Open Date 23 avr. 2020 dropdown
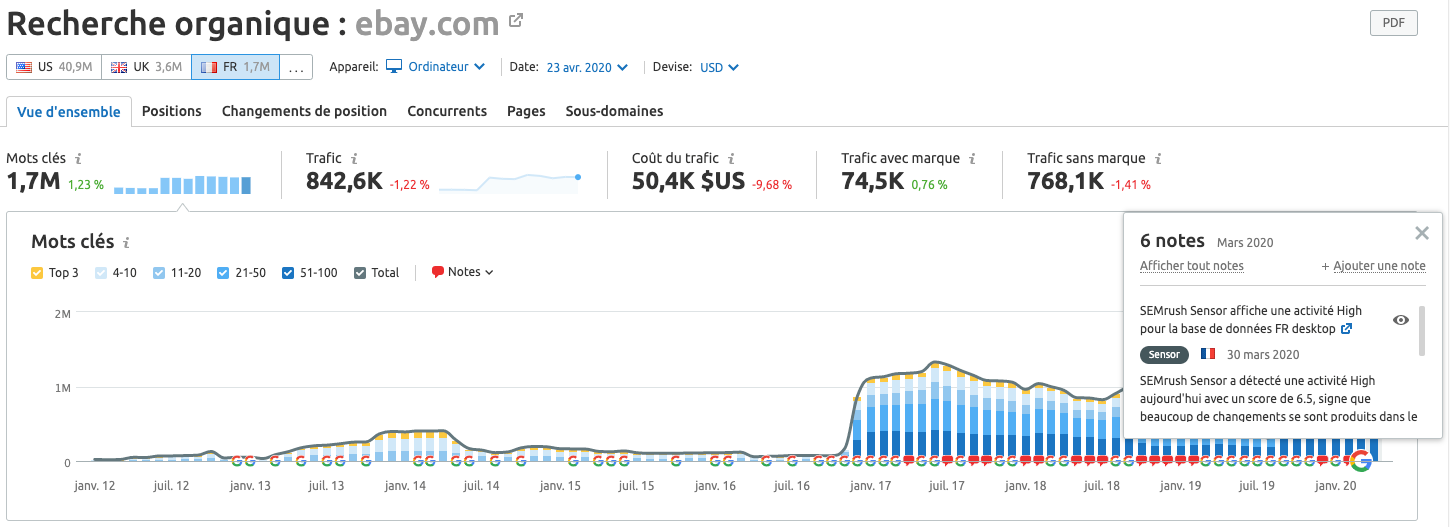The height and width of the screenshot is (527, 1450). pyautogui.click(x=587, y=67)
